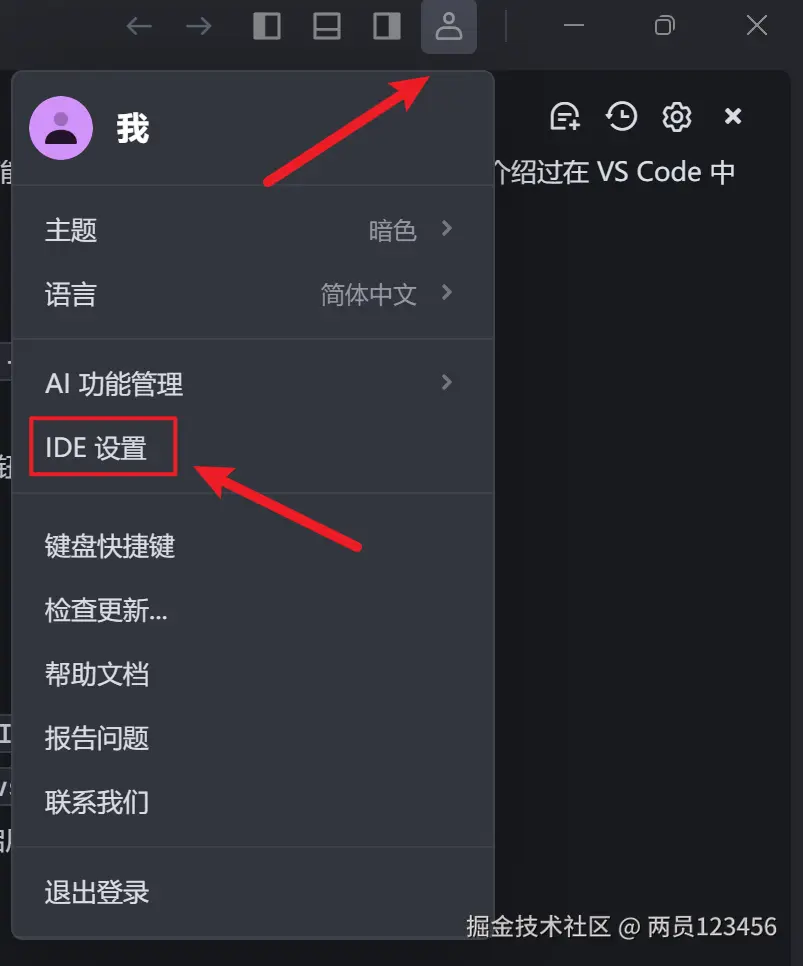Click the user profile icon in title bar
Viewport: 803px width, 966px height.
(x=449, y=26)
